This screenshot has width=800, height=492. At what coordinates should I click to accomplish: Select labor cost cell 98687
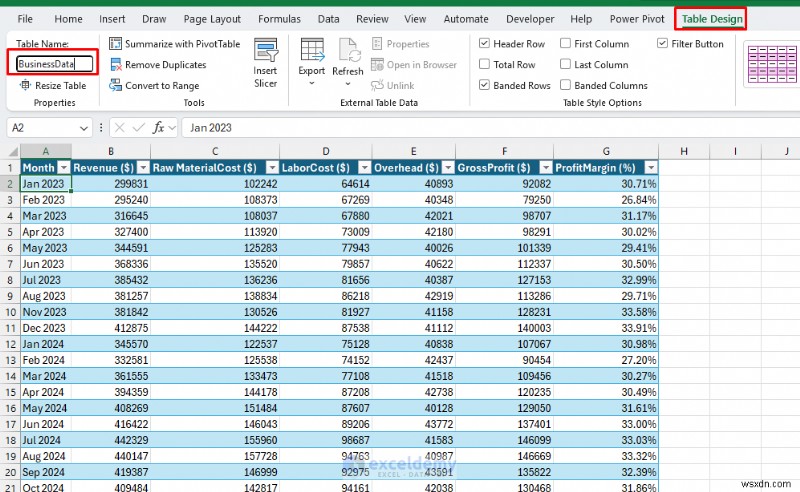(326, 440)
